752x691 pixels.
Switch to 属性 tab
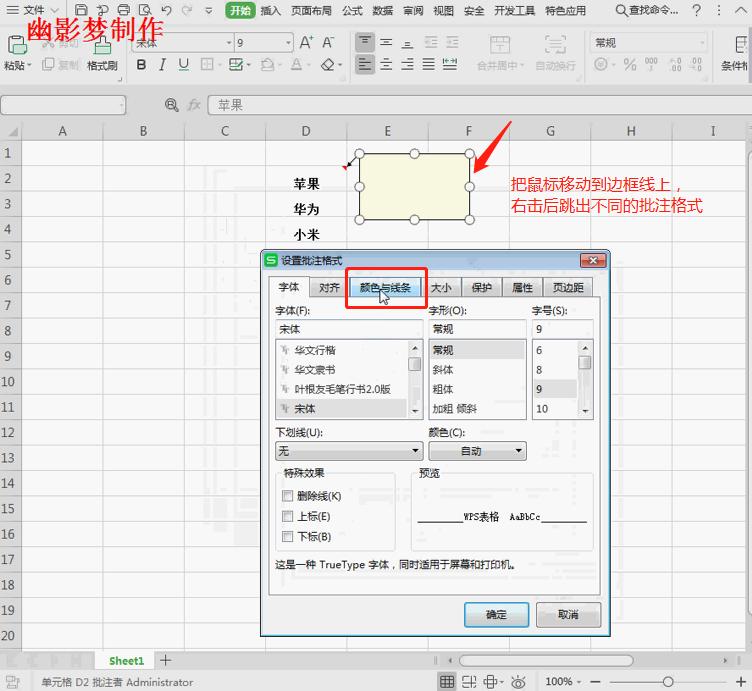pos(522,287)
